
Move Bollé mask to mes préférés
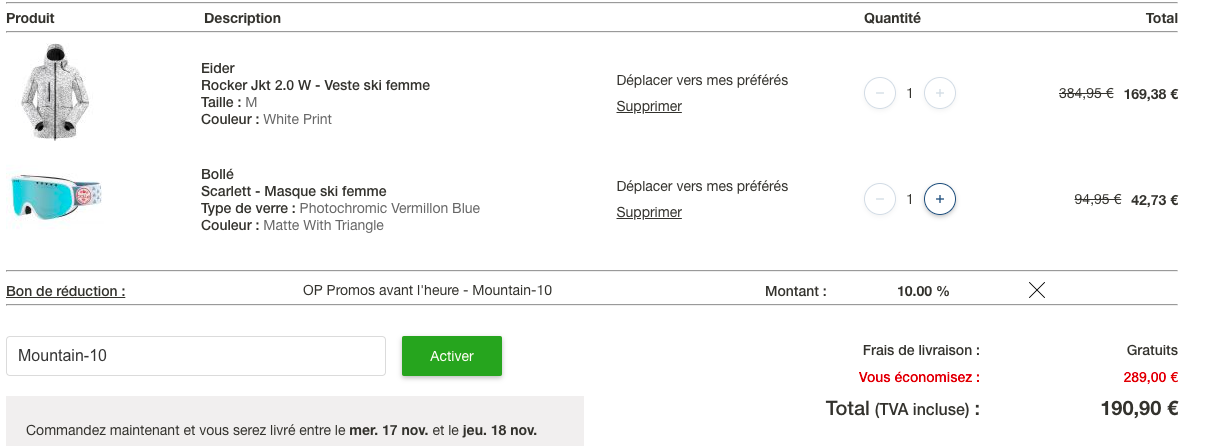pos(702,186)
